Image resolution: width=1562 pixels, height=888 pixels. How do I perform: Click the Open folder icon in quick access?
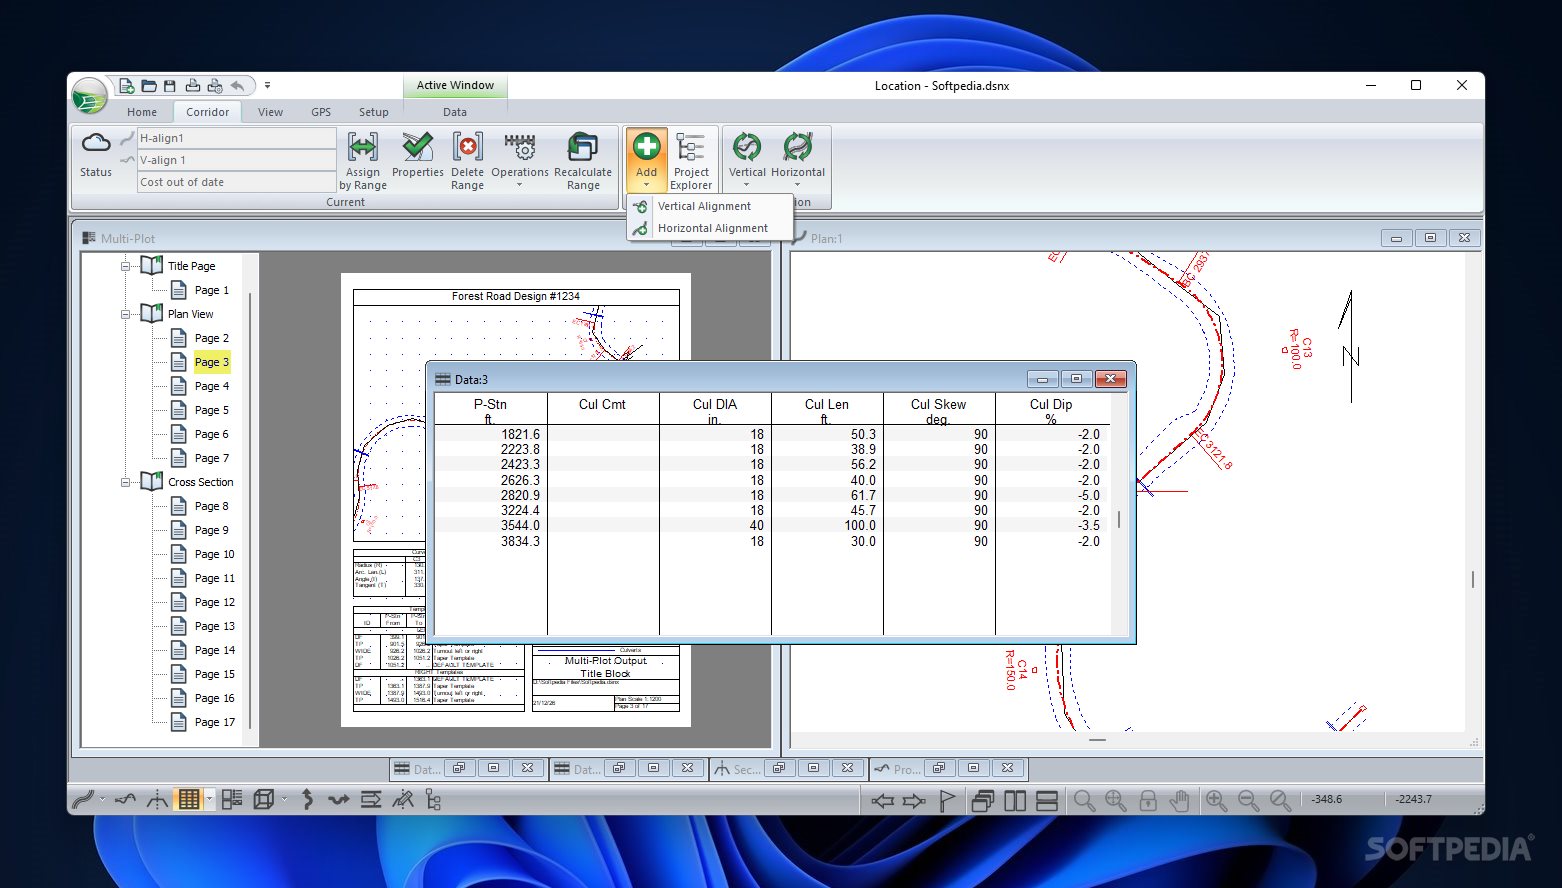(x=148, y=86)
